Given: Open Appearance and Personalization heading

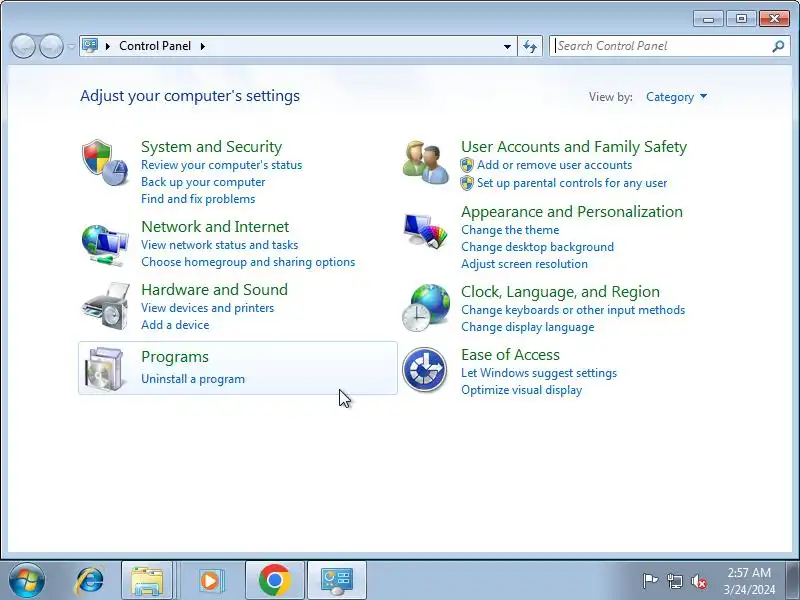Looking at the screenshot, I should tap(571, 212).
